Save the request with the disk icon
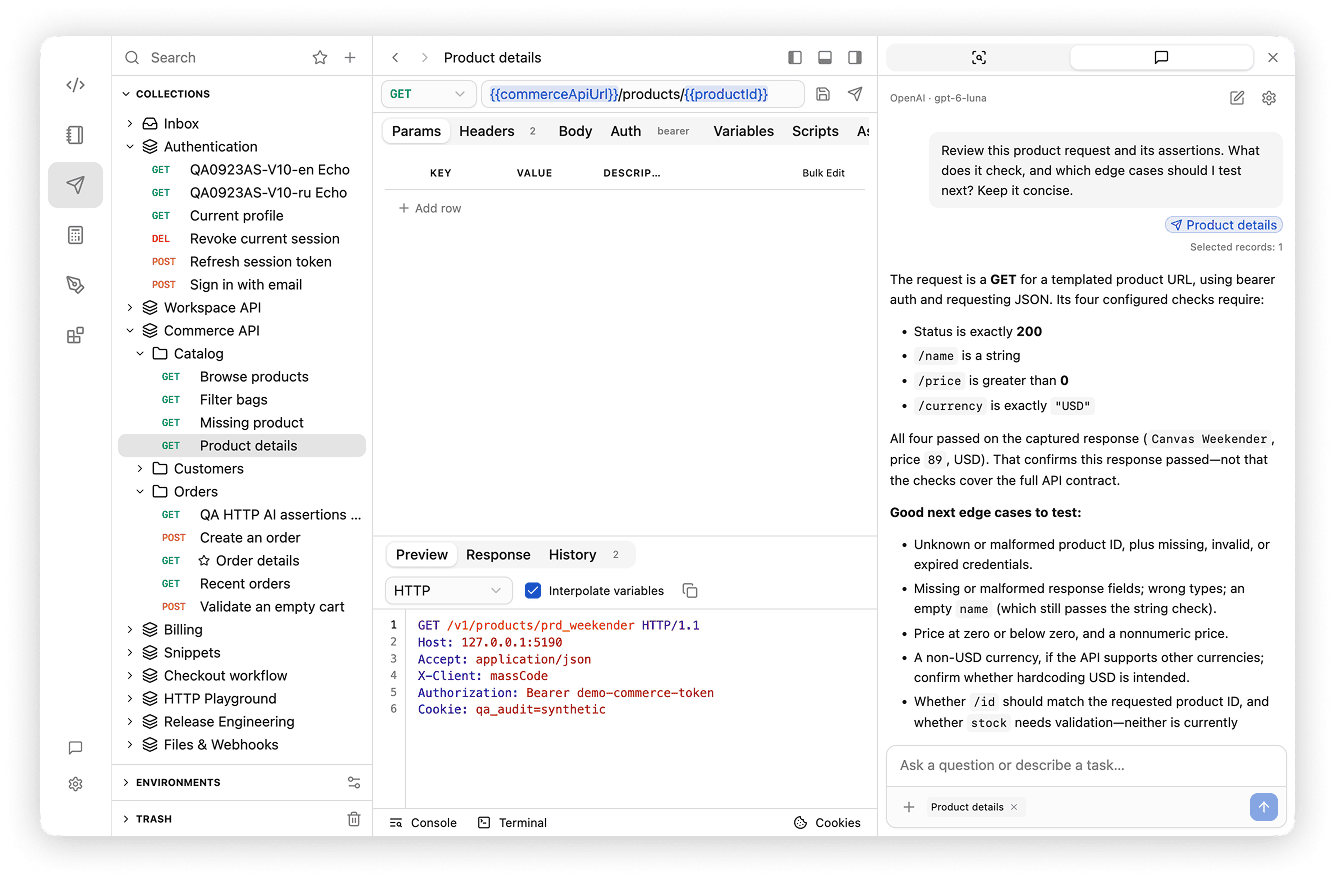Image resolution: width=1335 pixels, height=880 pixels. (x=823, y=94)
